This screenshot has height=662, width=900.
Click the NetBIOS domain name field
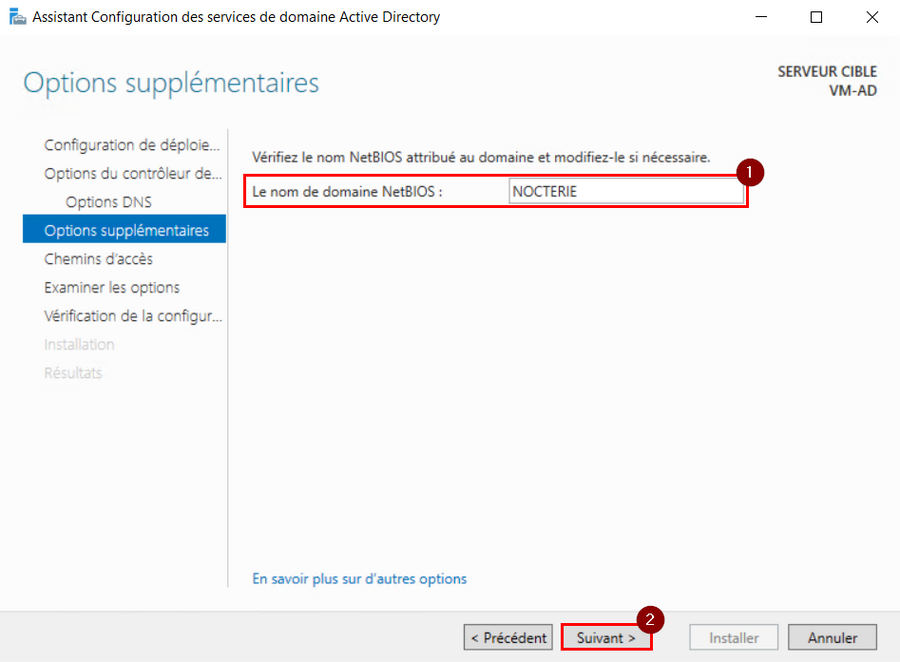pos(626,191)
